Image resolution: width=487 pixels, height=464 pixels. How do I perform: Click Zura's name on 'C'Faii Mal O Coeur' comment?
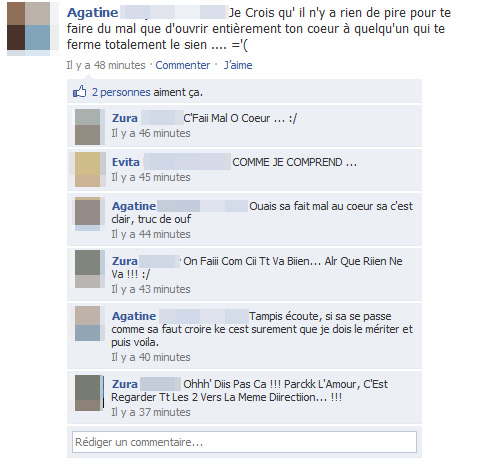tap(125, 118)
